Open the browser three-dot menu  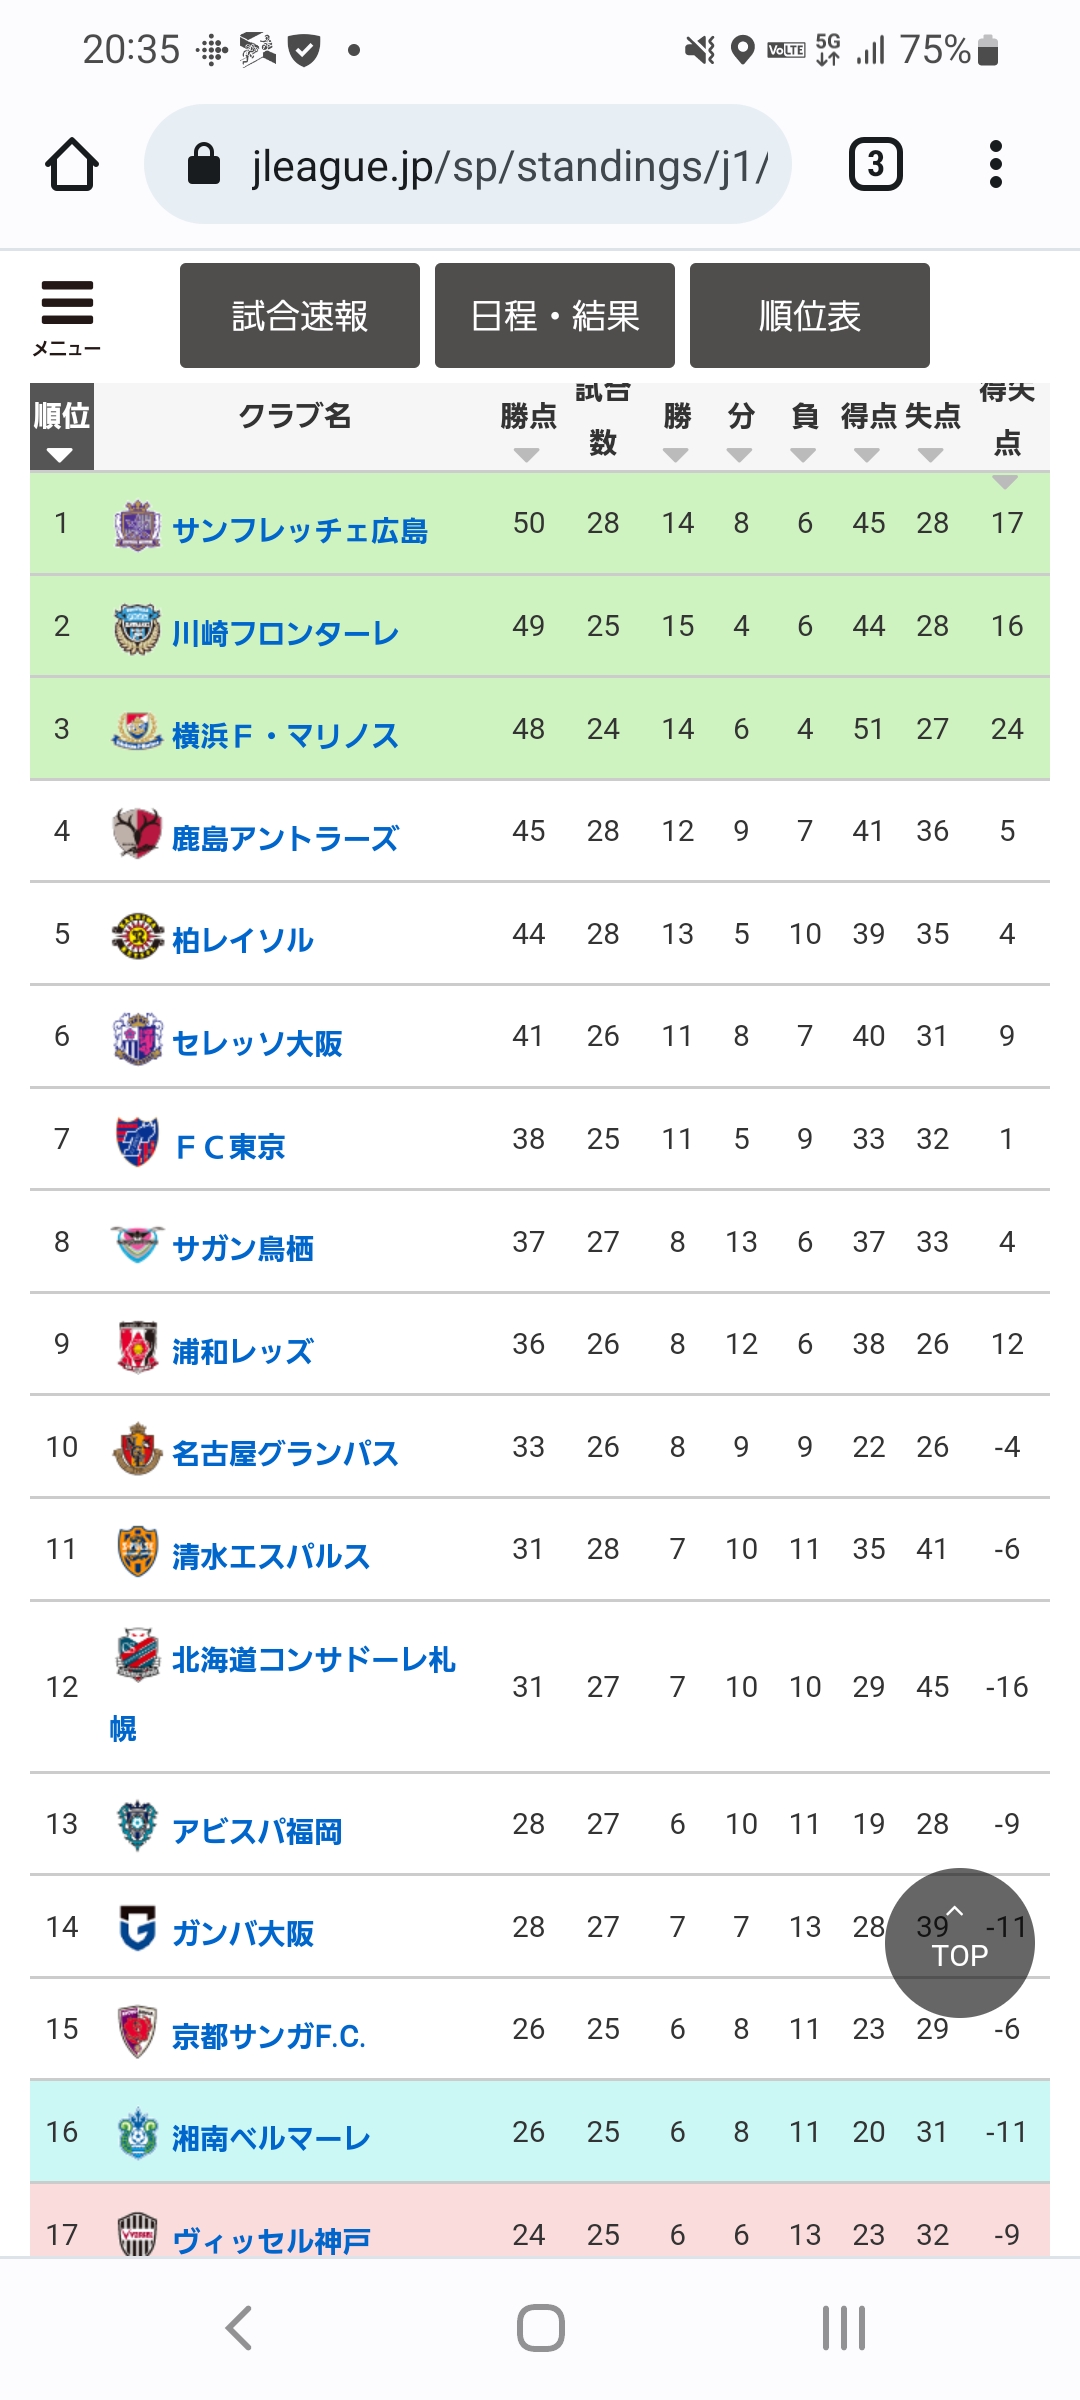[995, 165]
